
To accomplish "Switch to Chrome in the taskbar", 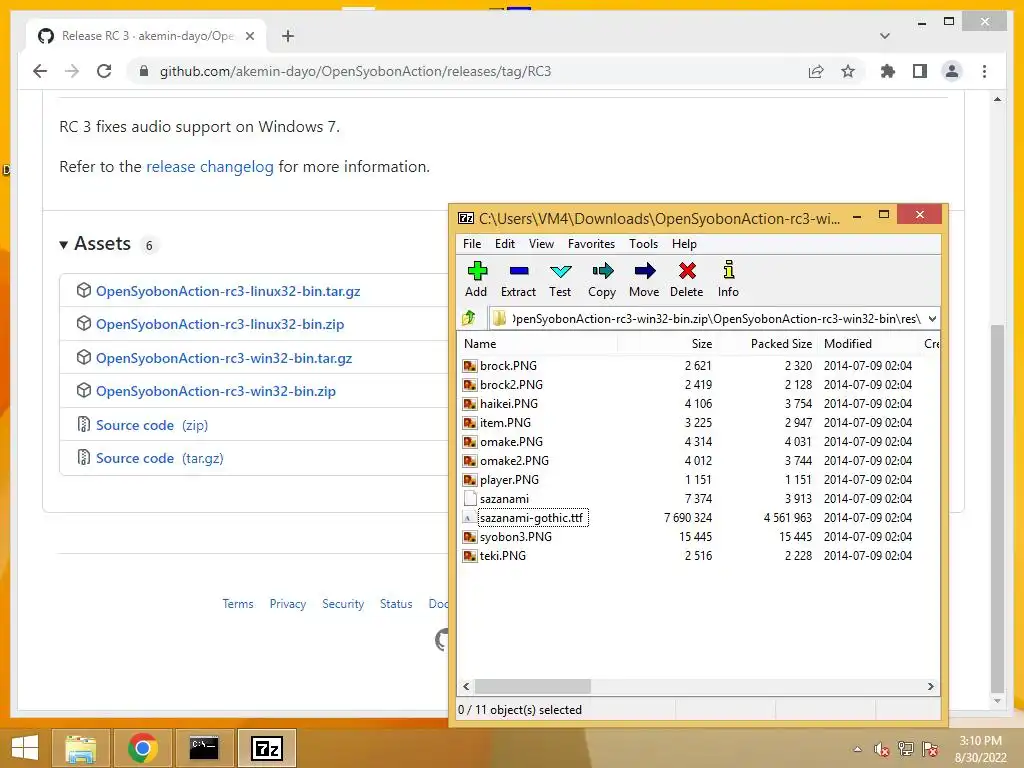I will click(x=142, y=748).
